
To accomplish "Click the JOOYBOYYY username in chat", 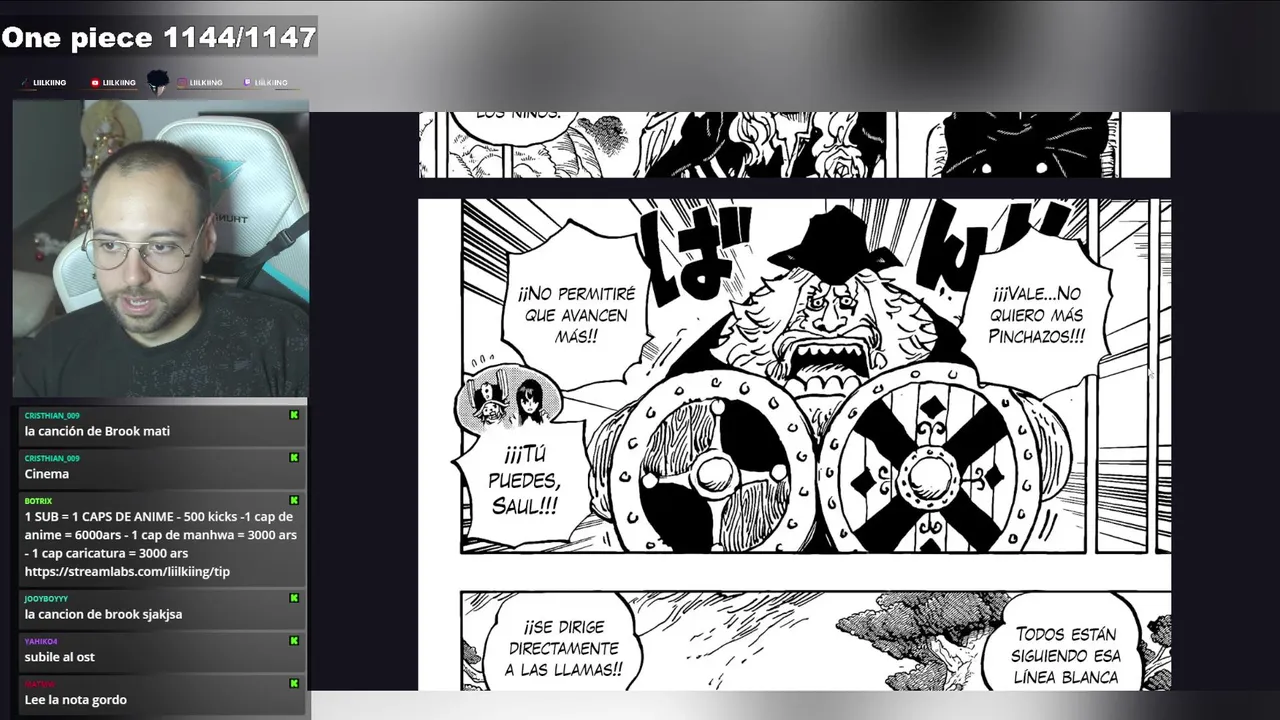I will click(46, 598).
